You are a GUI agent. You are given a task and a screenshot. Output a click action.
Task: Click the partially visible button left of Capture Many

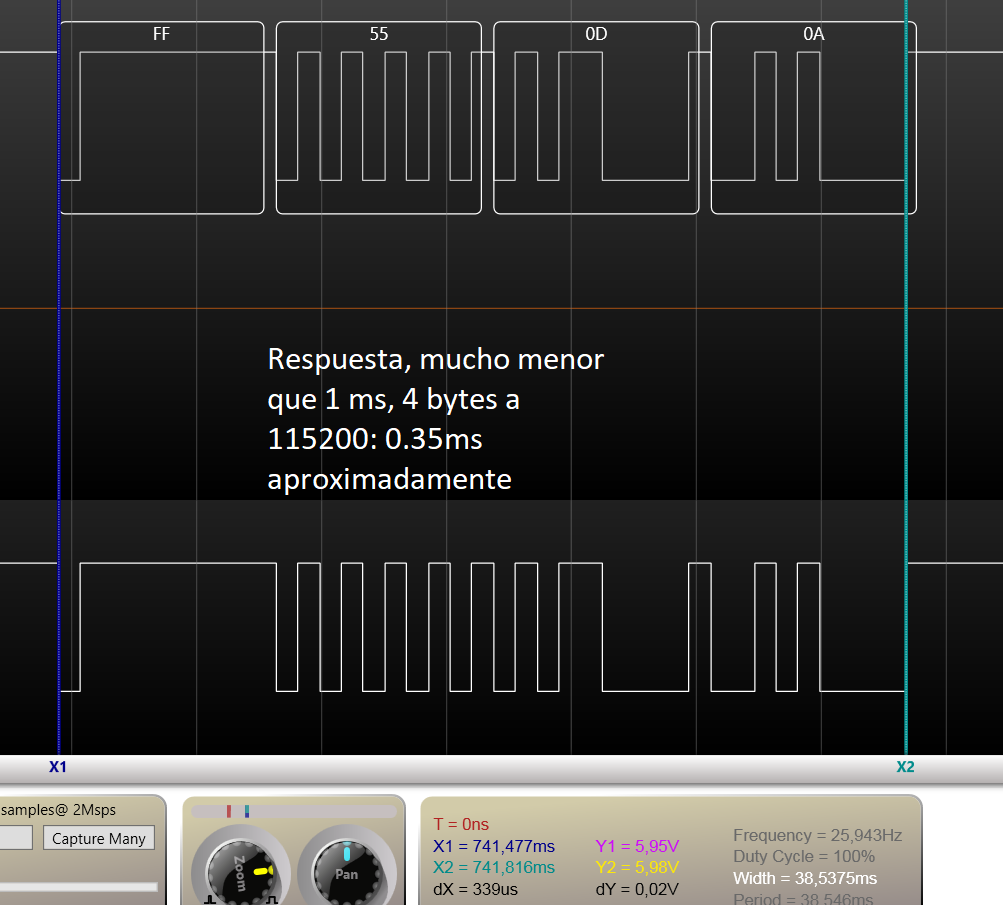(16, 838)
